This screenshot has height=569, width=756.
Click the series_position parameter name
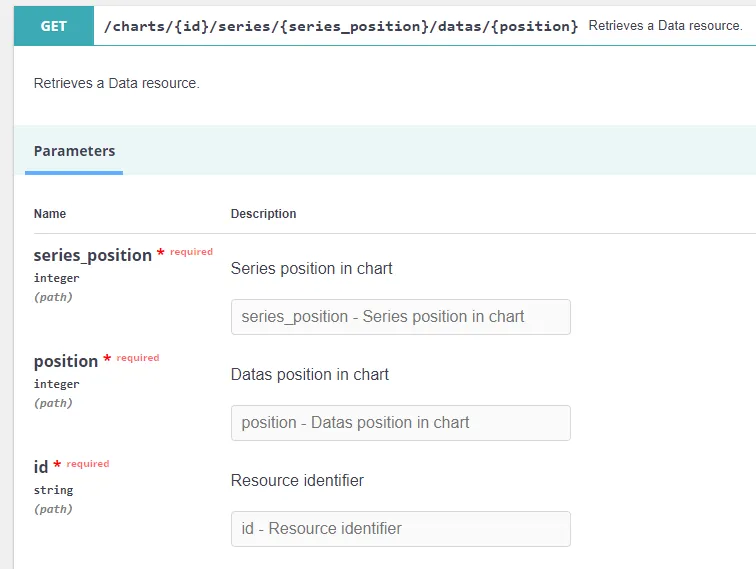(92, 255)
